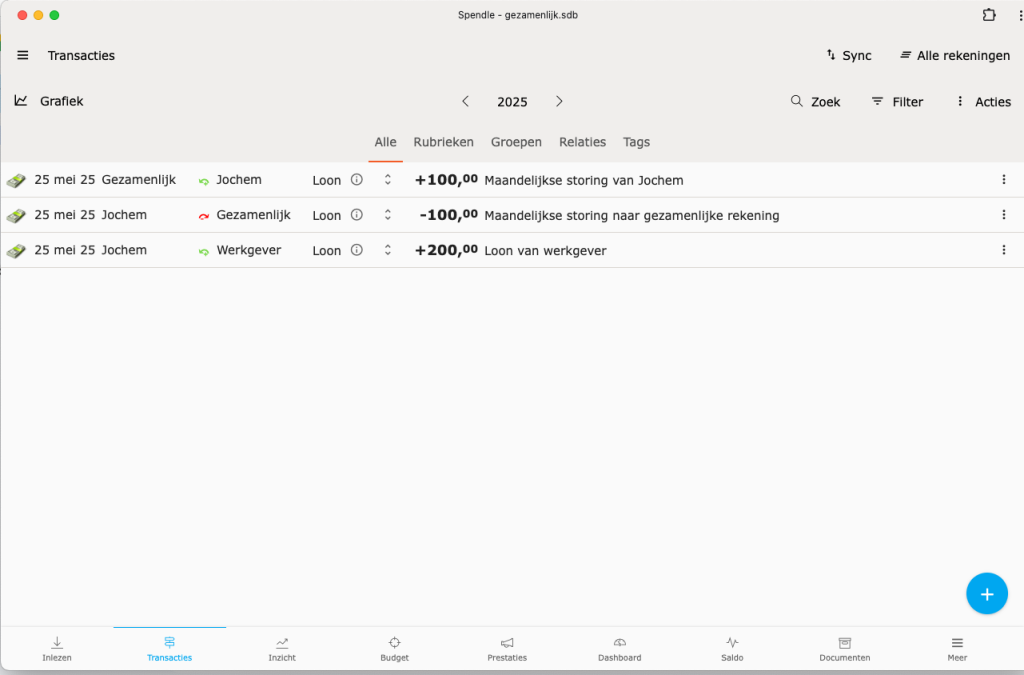
Task: Click info icon on Loon van werkgever row
Action: (356, 250)
